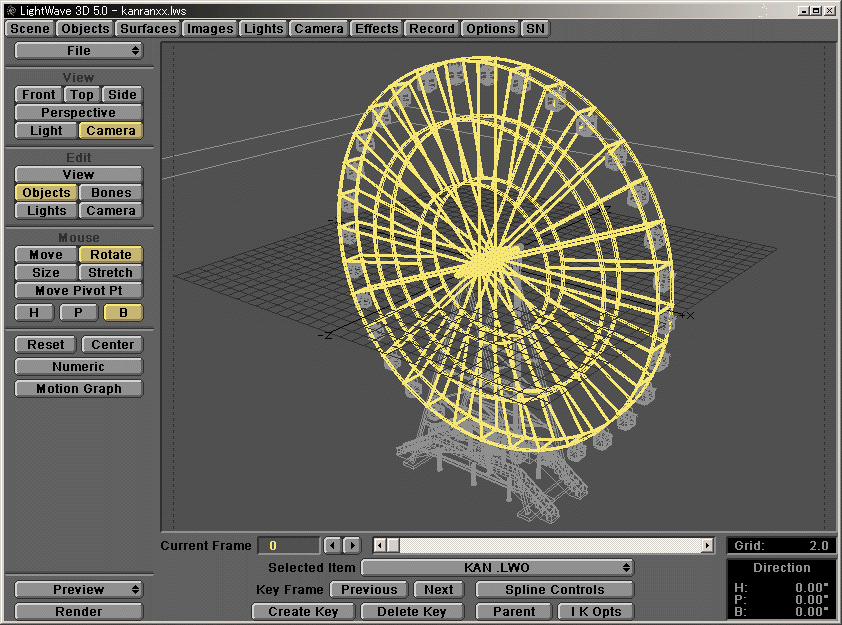Switch to the Light view

click(45, 130)
